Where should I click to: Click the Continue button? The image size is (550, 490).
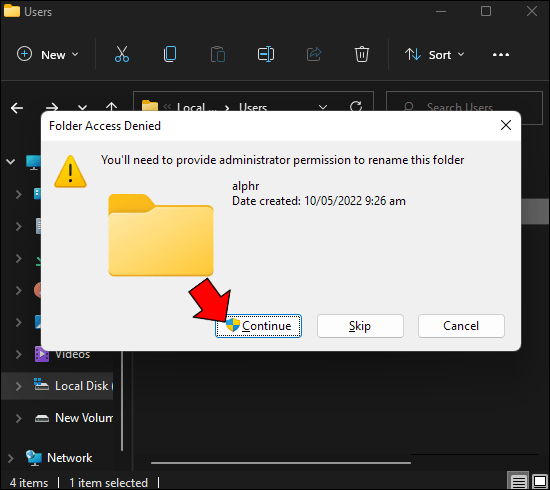[258, 326]
